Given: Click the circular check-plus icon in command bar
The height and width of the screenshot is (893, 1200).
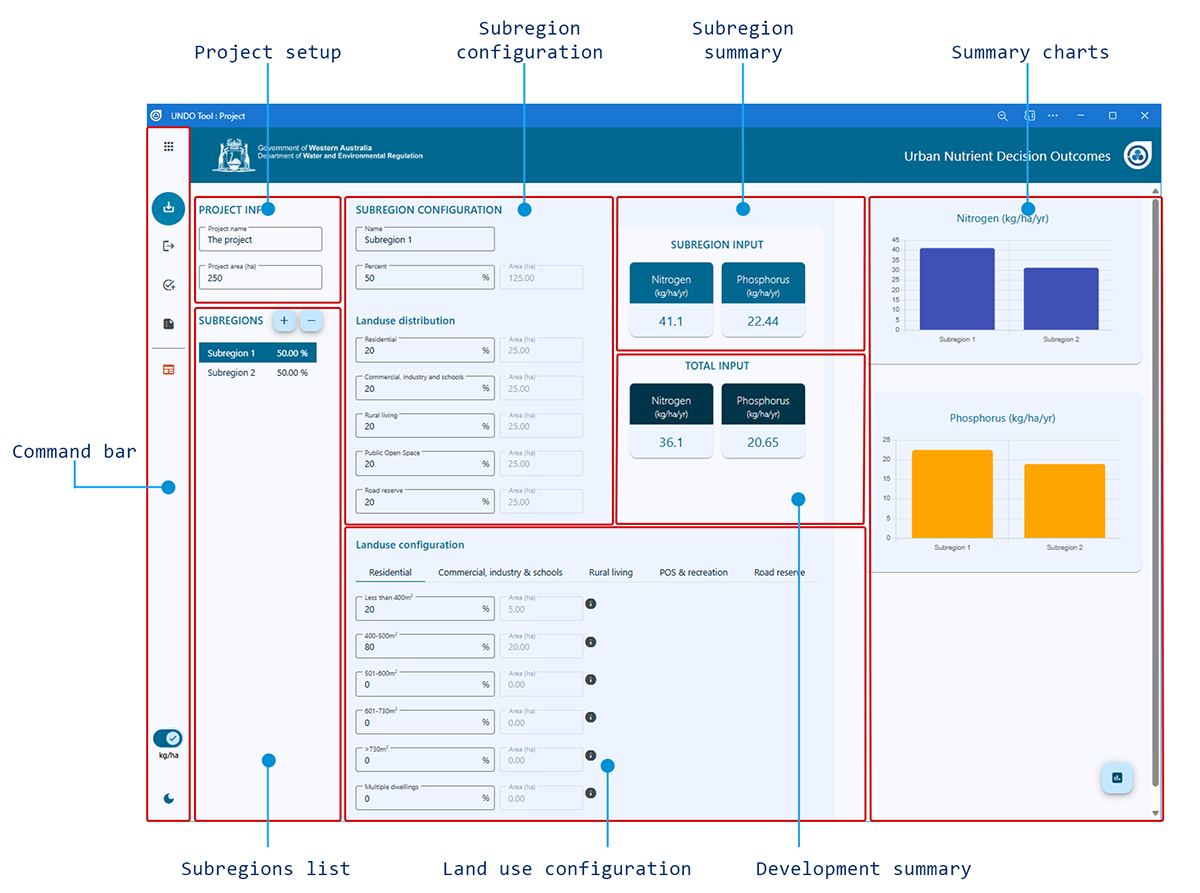Looking at the screenshot, I should 168,285.
